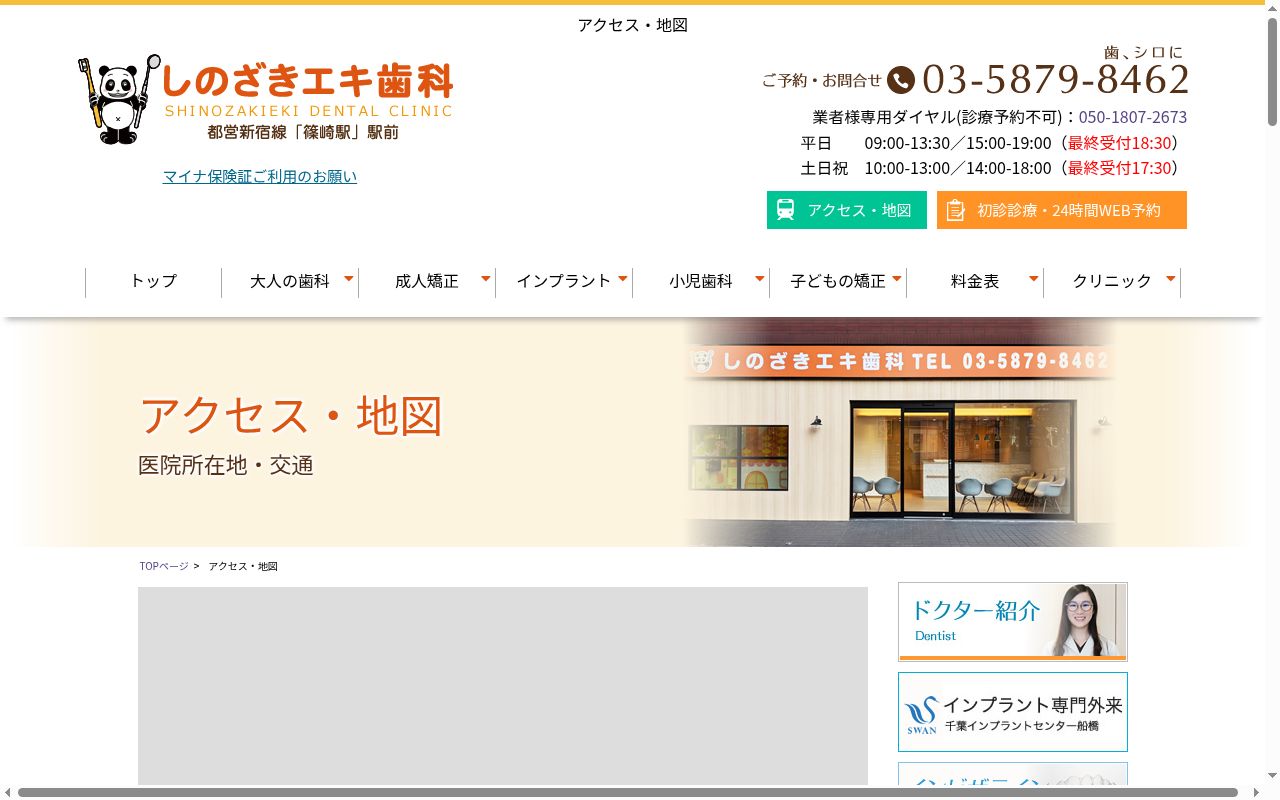Open the インプラント専門外来 banner
The height and width of the screenshot is (800, 1280).
(1013, 712)
